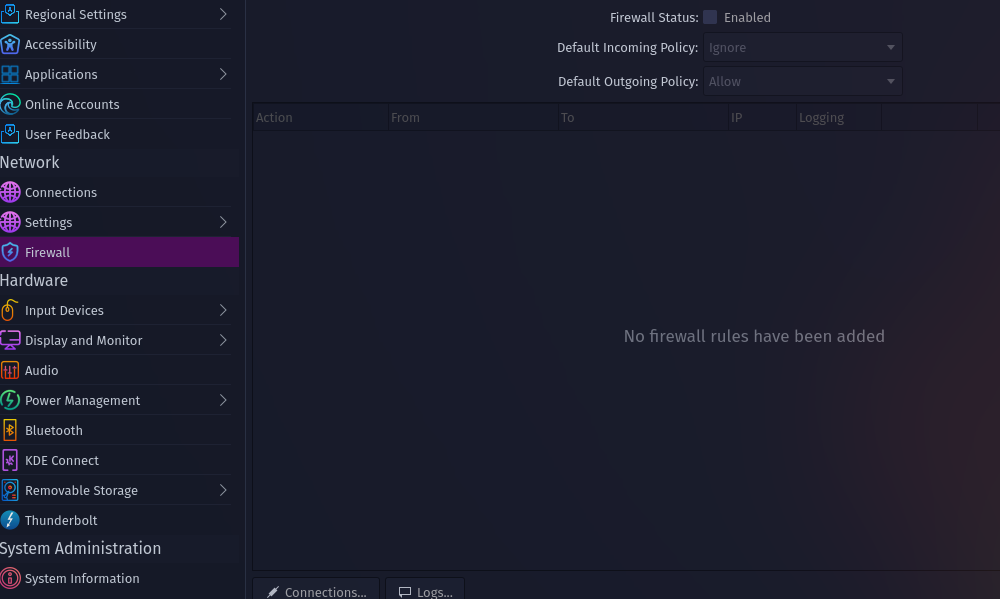Image resolution: width=1000 pixels, height=599 pixels.
Task: Expand Power Management chevron
Action: (223, 400)
